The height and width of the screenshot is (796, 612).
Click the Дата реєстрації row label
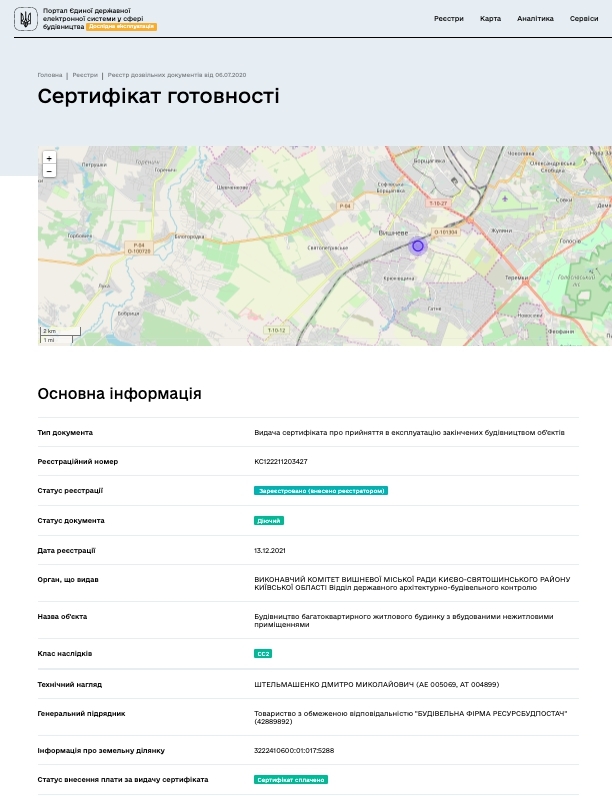pos(66,550)
